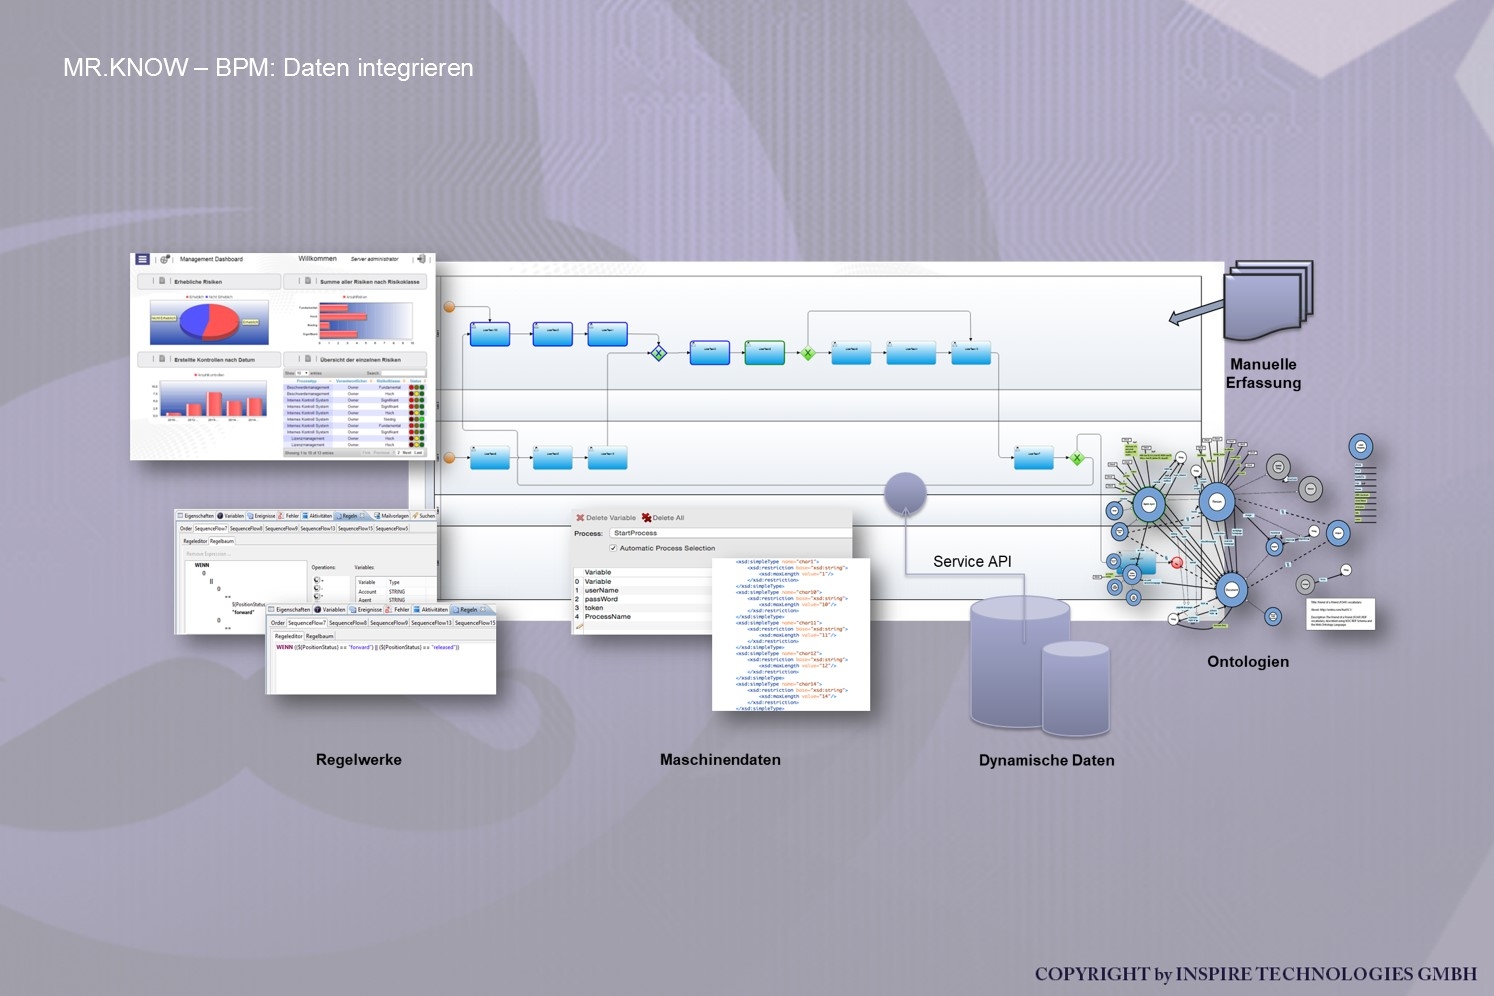Click document icon in Erstellte Kontrollen nach Datum header
The width and height of the screenshot is (1494, 996).
pos(162,359)
